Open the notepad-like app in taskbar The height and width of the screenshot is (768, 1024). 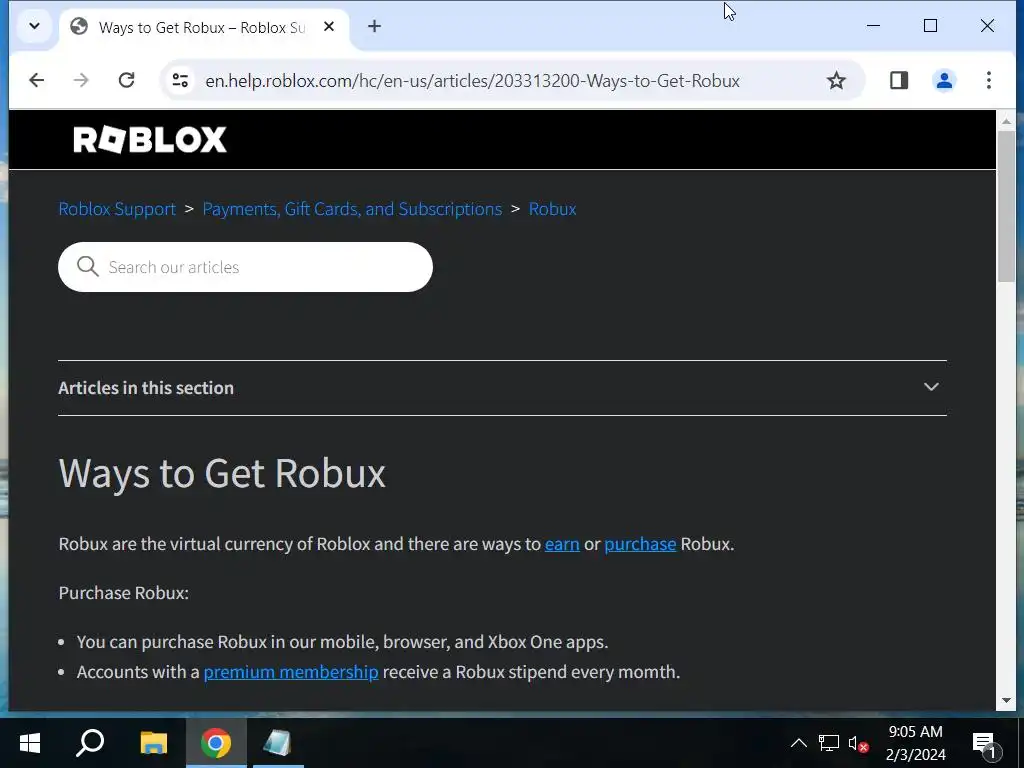click(x=278, y=743)
